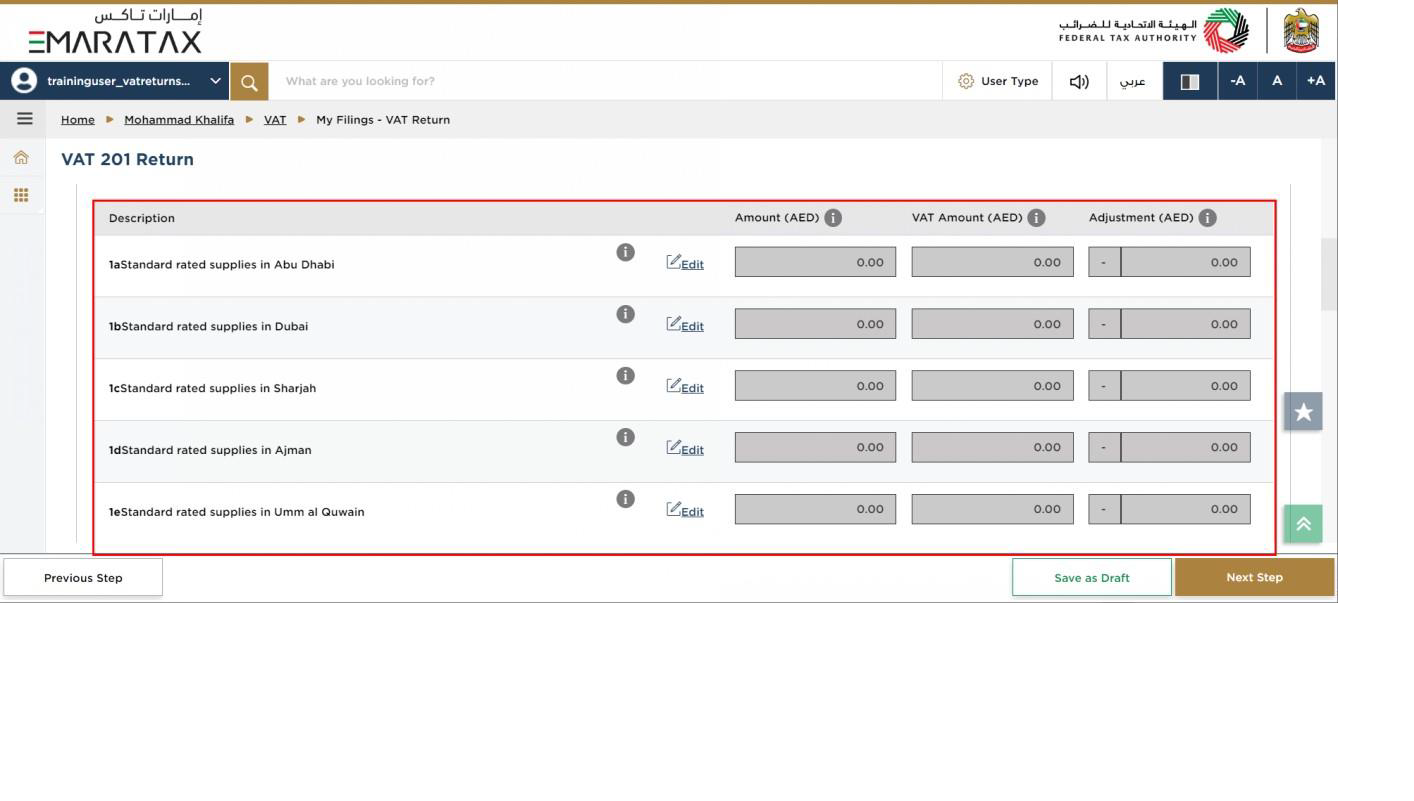Edit 1d Standard rated supplies in Ajman

[685, 449]
